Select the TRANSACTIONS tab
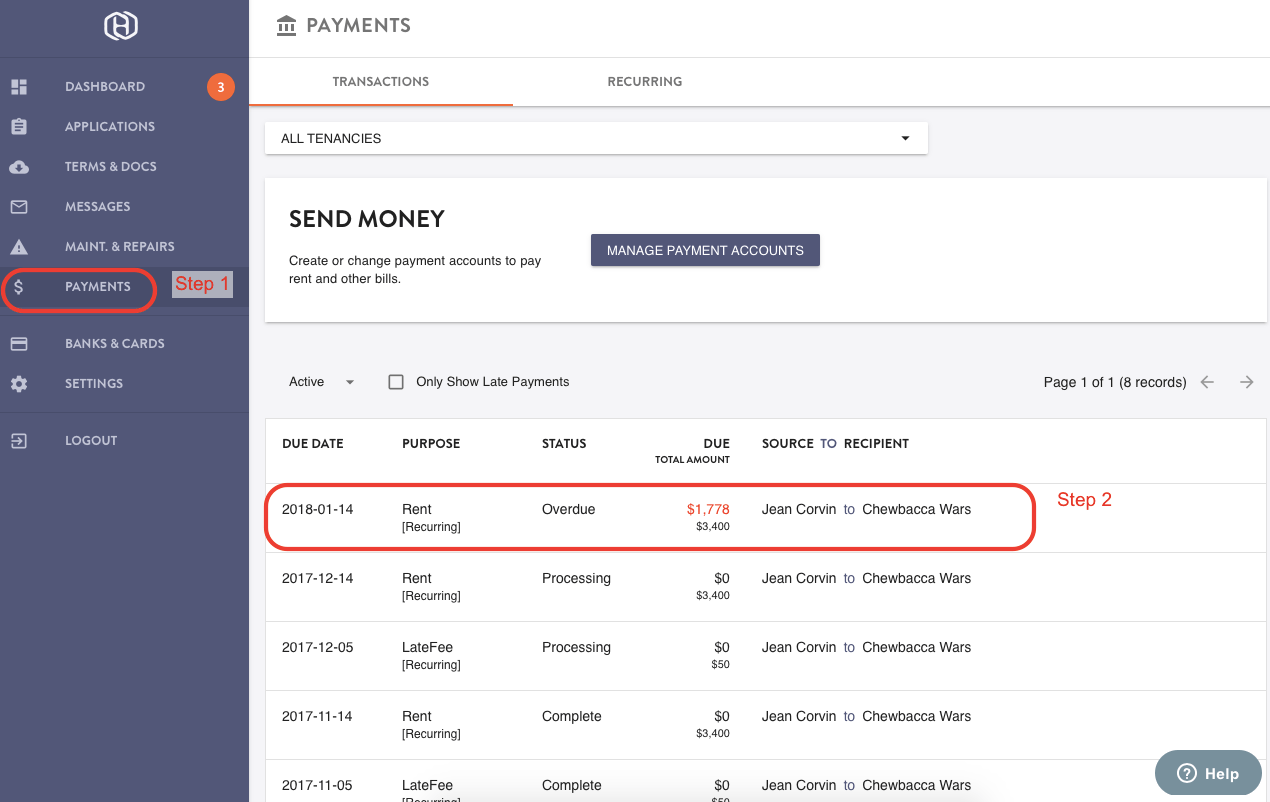 [x=381, y=81]
